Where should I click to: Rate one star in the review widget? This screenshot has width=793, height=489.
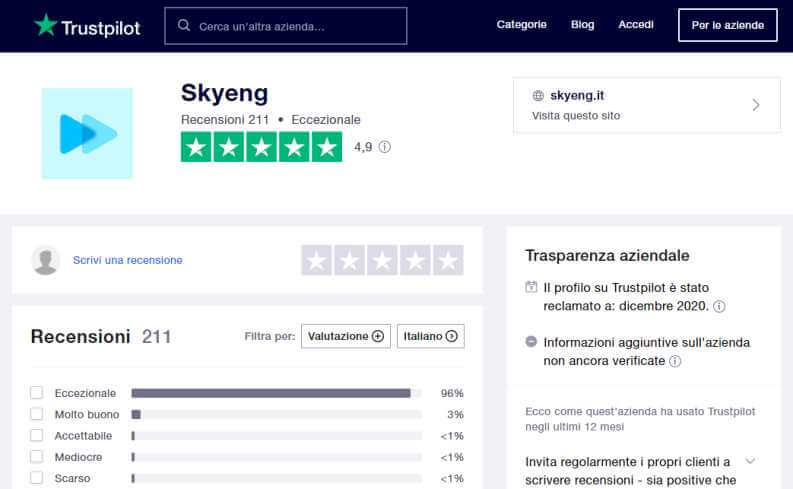click(317, 260)
